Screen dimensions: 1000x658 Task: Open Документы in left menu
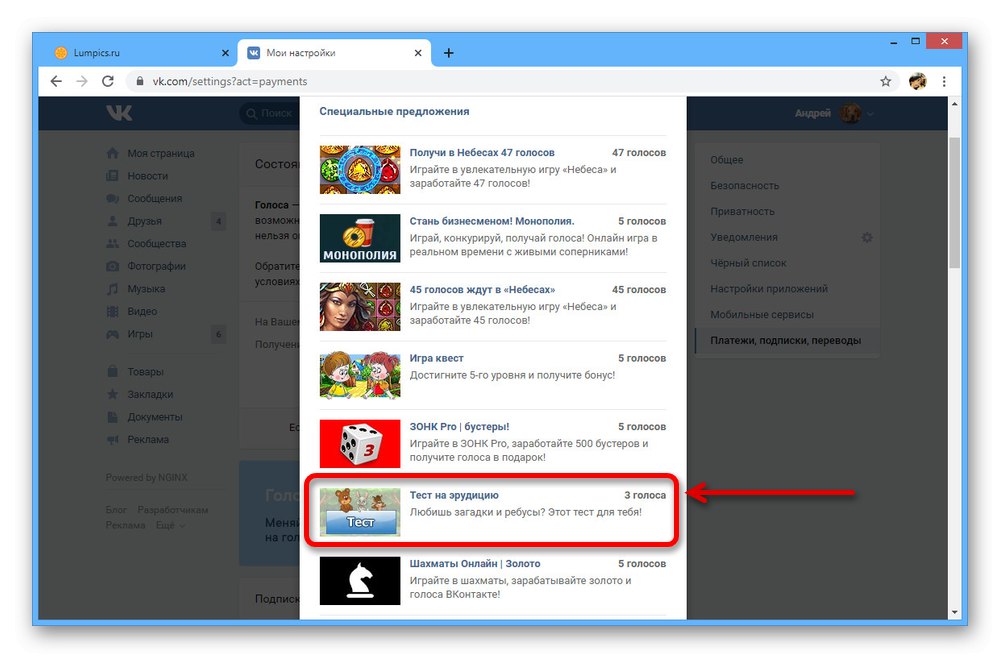[144, 417]
